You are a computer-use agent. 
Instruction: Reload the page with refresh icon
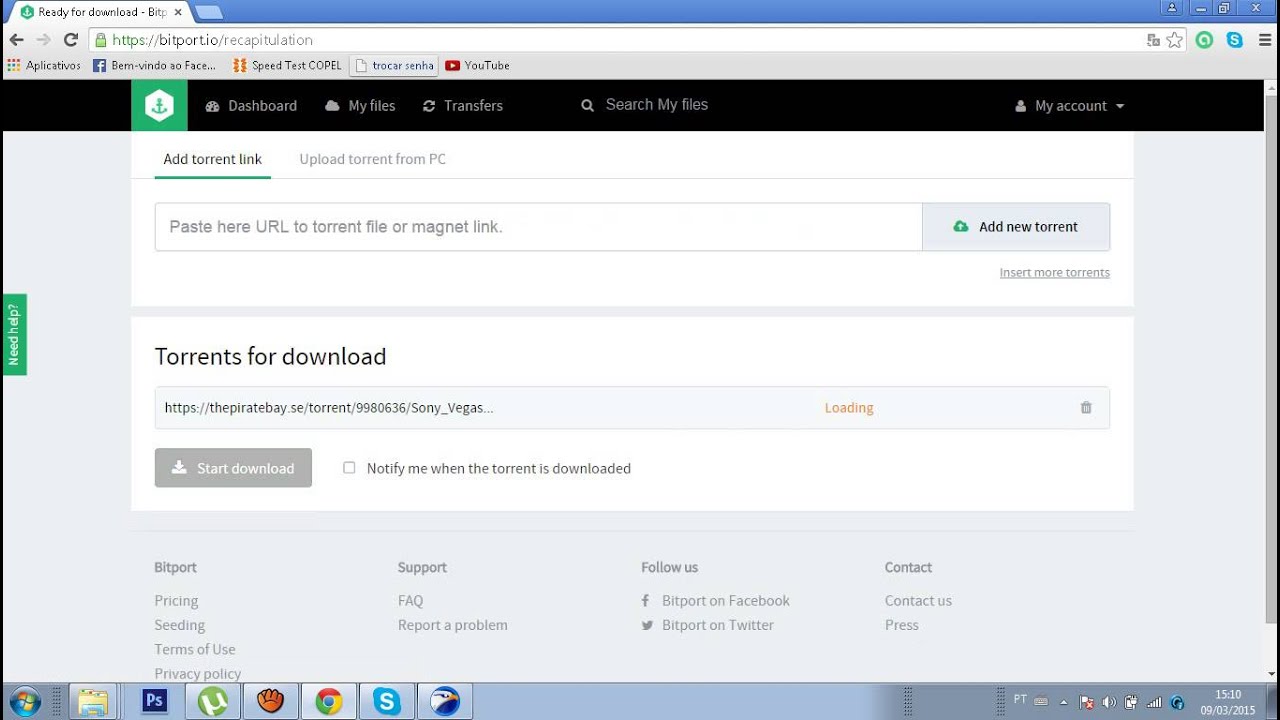pyautogui.click(x=70, y=40)
